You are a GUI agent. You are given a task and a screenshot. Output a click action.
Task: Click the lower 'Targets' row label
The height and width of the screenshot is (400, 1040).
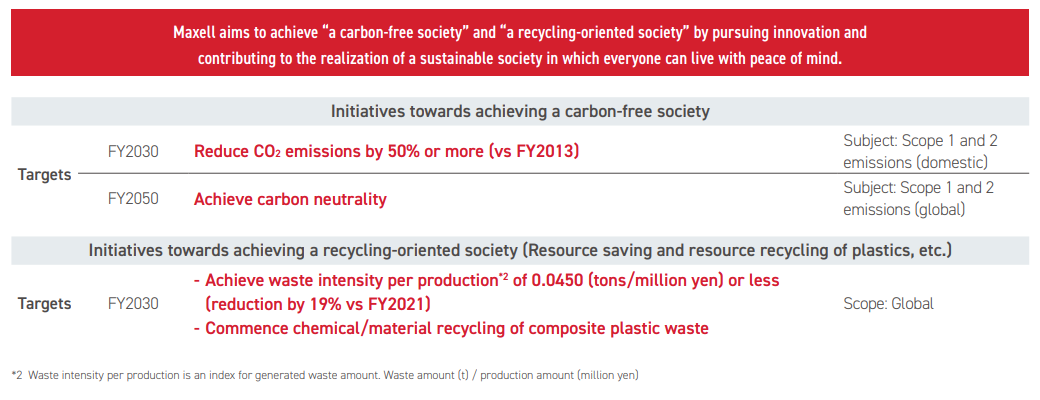(x=44, y=304)
